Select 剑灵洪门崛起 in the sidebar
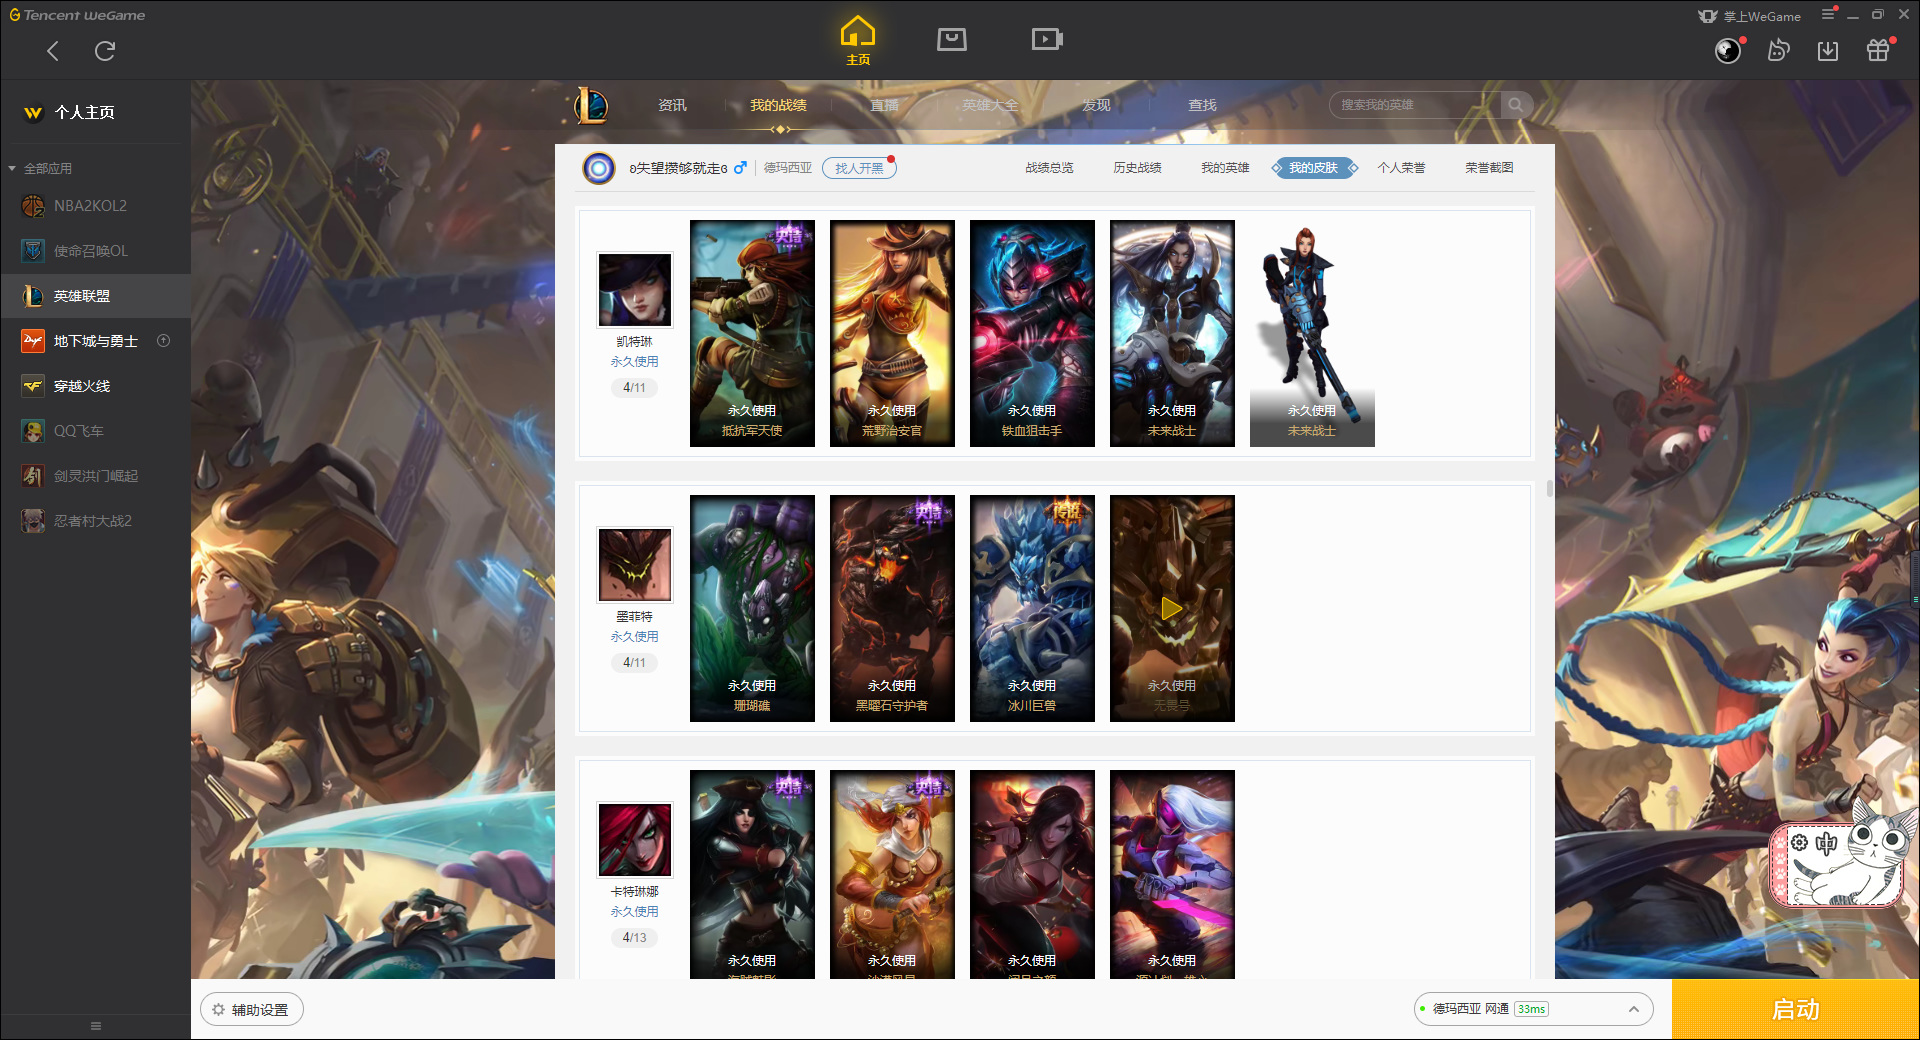The width and height of the screenshot is (1920, 1040). (x=95, y=476)
